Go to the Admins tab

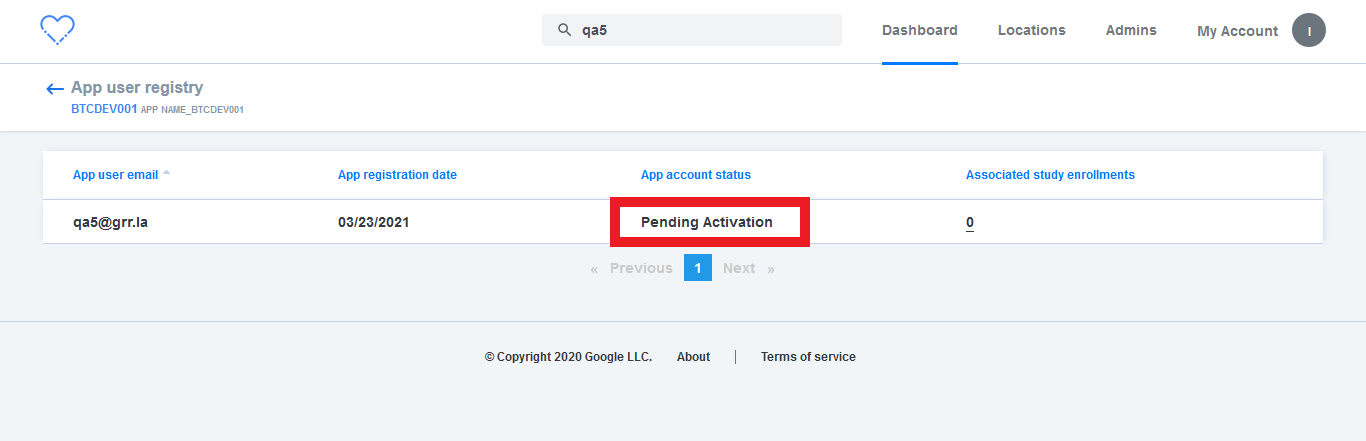click(1131, 30)
